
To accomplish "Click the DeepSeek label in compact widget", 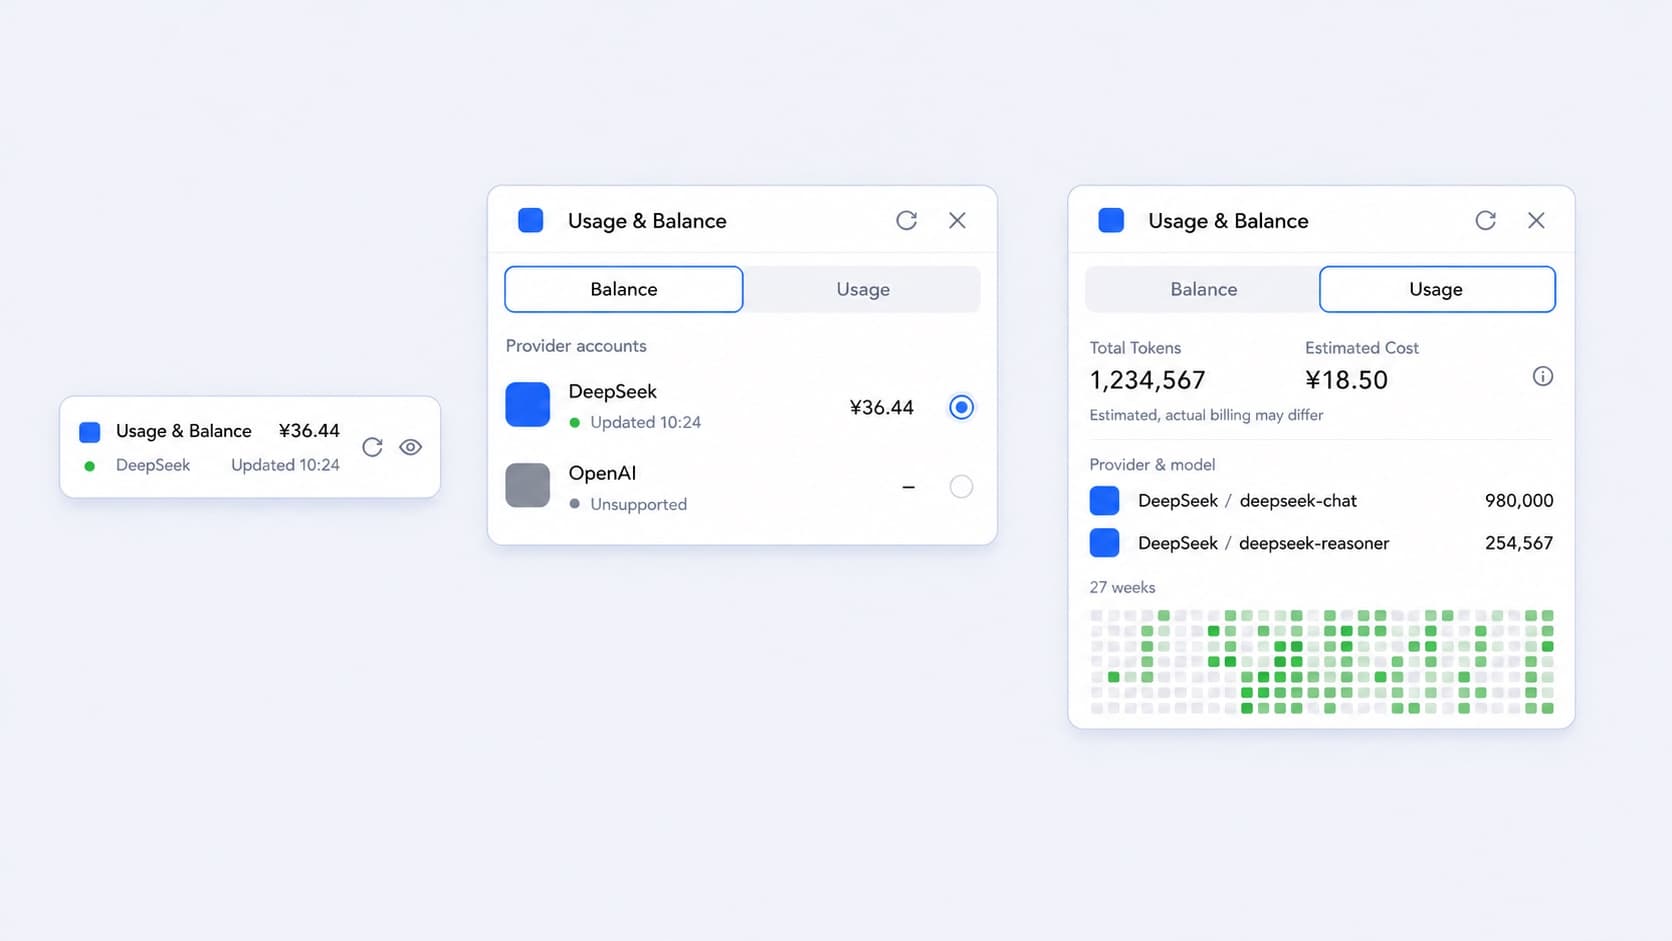I will point(153,465).
